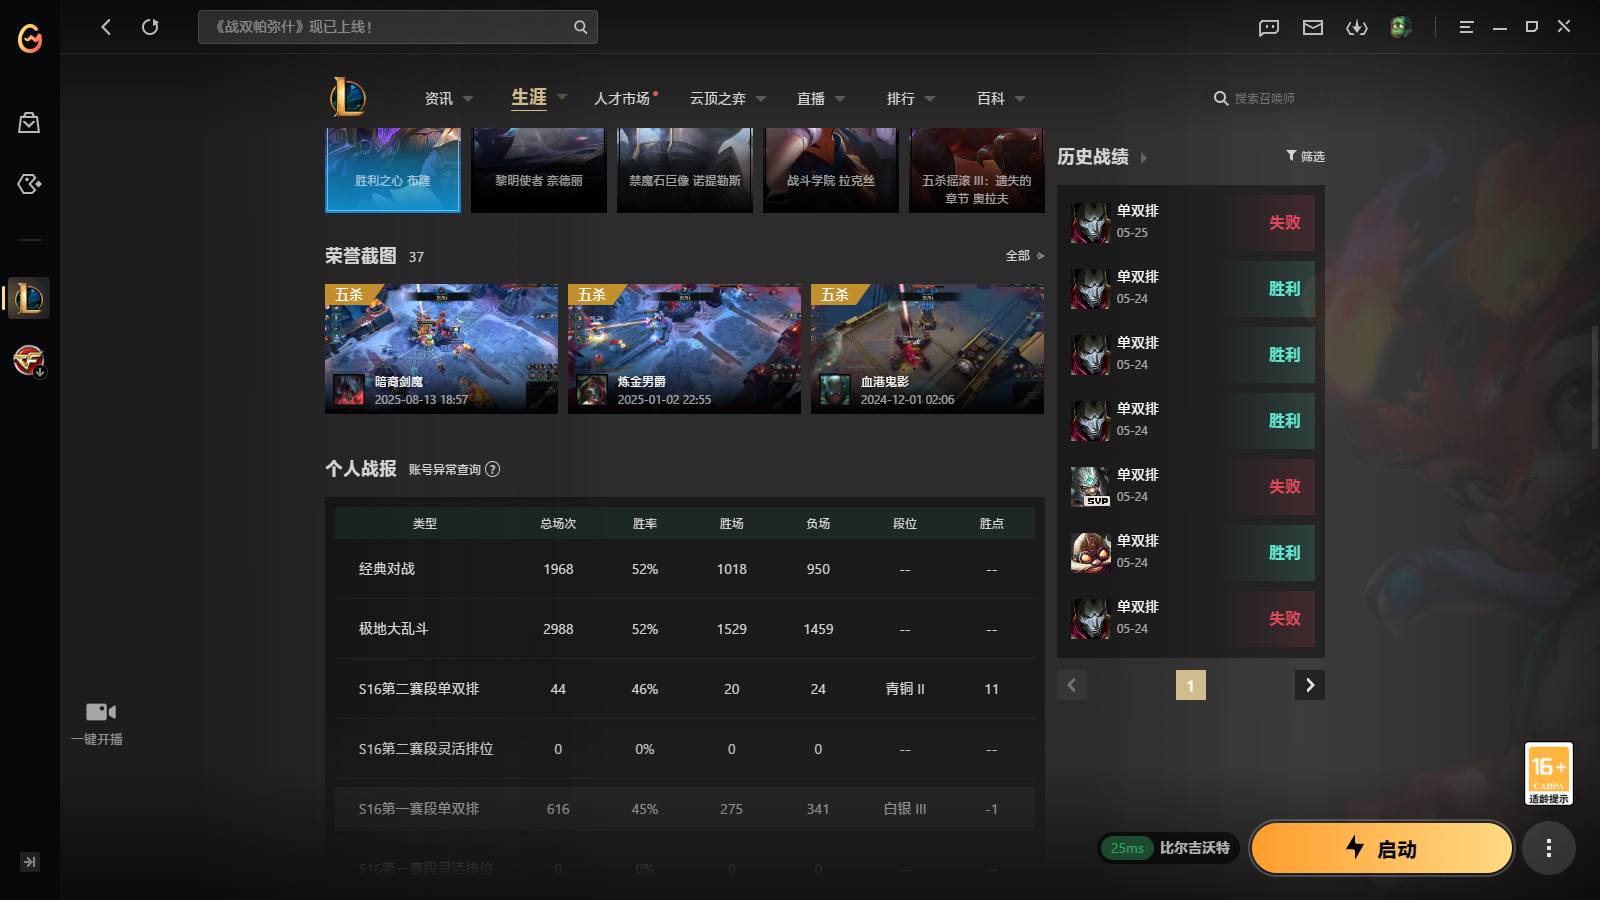Click the 极地大乱斗 row label
The width and height of the screenshot is (1600, 900).
pyautogui.click(x=394, y=629)
